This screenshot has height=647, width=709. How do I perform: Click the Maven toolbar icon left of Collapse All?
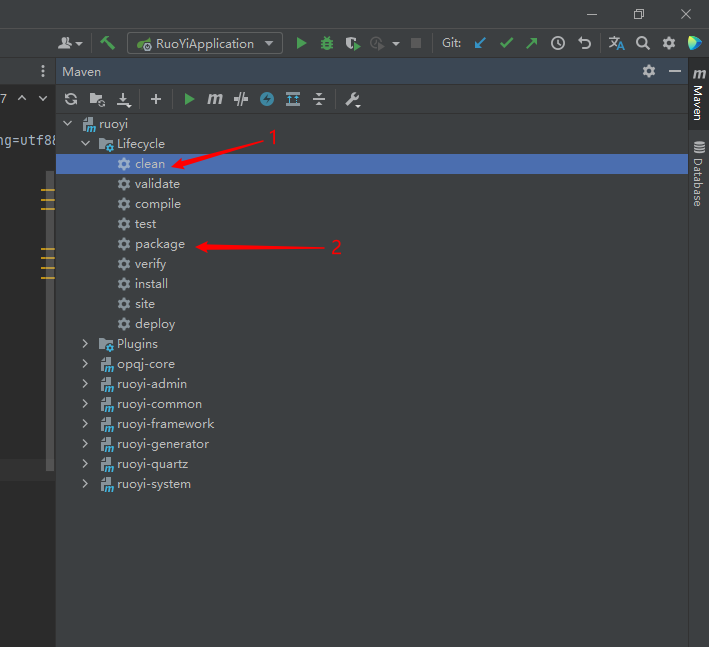(293, 99)
